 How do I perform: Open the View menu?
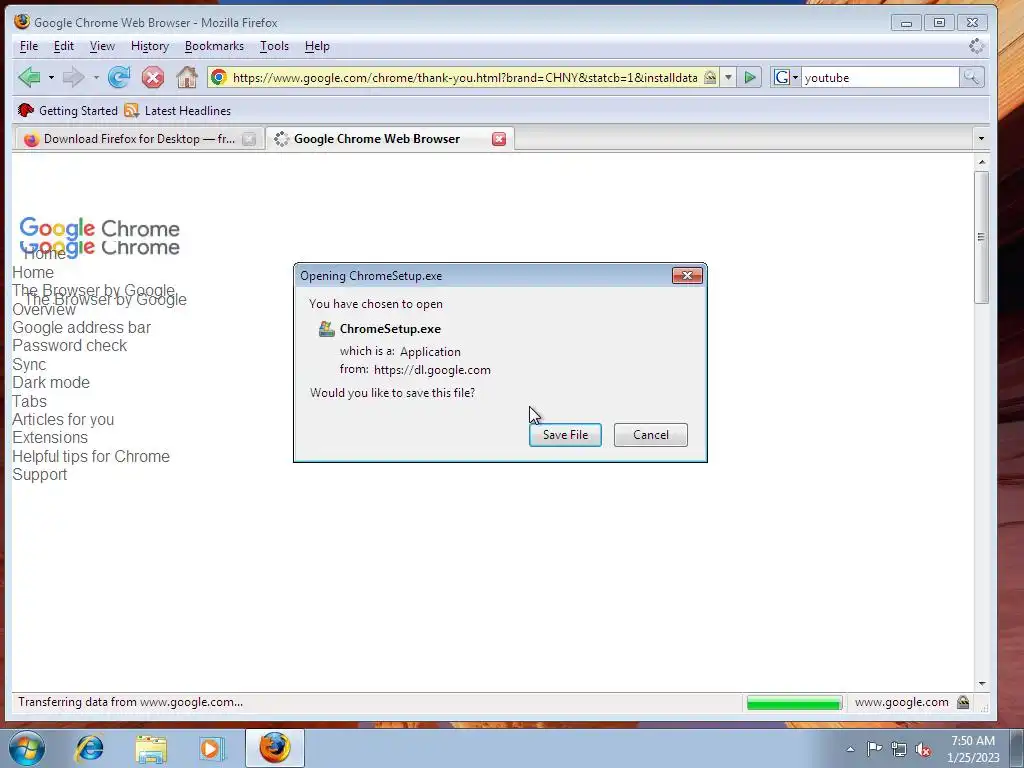102,46
